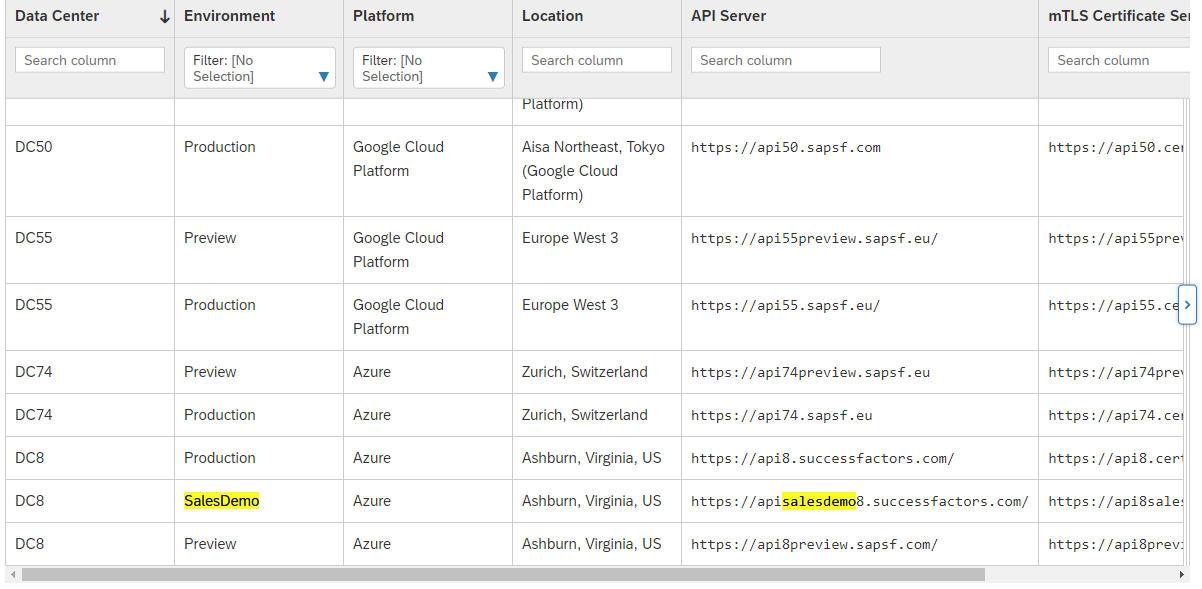This screenshot has height=589, width=1202.
Task: Open the https://apisalesdemo8.successfactors.com/ link
Action: coord(856,500)
